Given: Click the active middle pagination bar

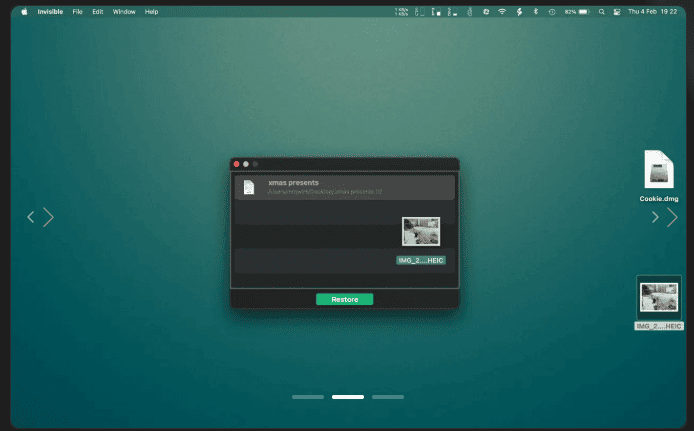Looking at the screenshot, I should pyautogui.click(x=348, y=397).
